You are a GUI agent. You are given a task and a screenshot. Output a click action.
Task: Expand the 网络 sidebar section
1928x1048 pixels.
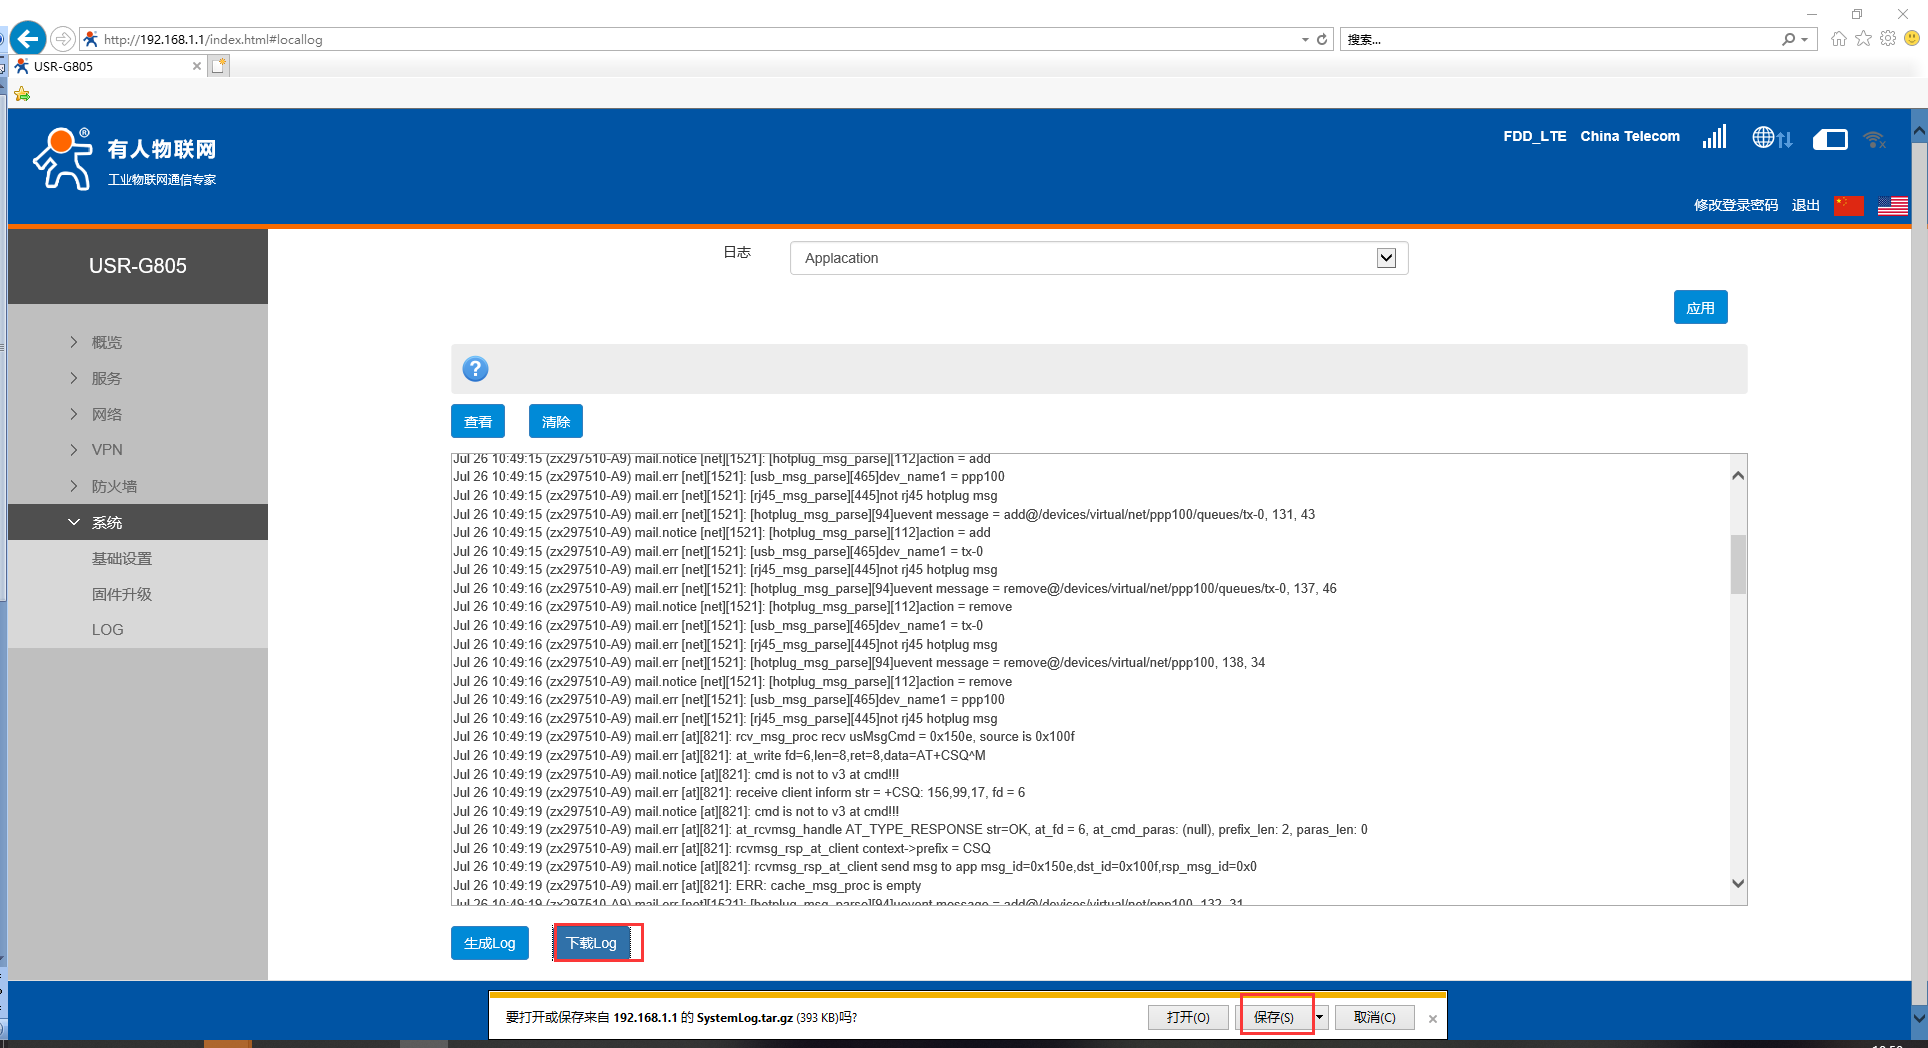point(107,414)
